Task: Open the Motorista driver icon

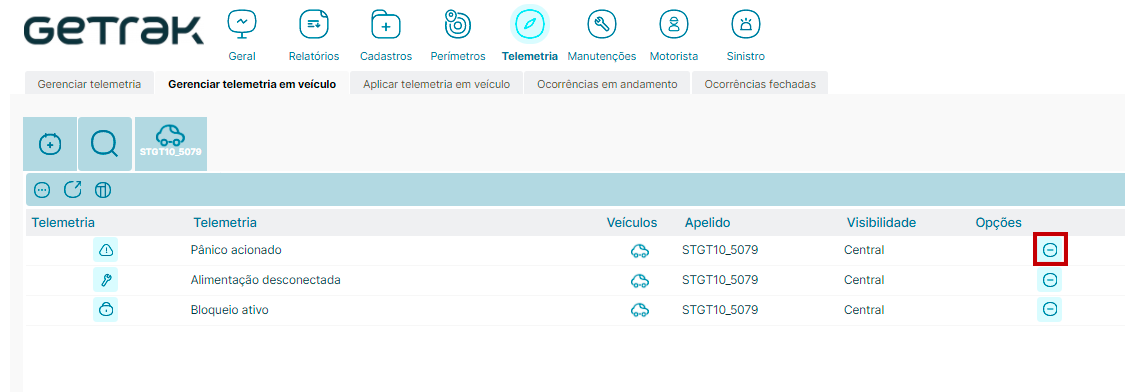Action: click(674, 25)
